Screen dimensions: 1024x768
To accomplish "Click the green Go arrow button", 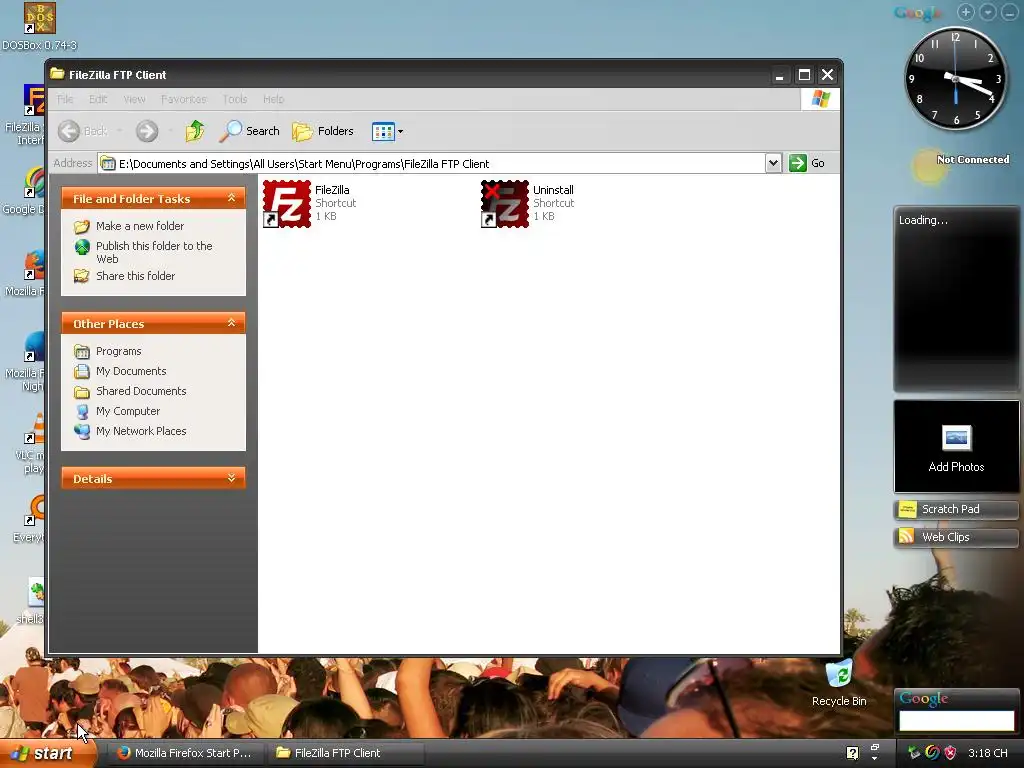I will point(797,163).
